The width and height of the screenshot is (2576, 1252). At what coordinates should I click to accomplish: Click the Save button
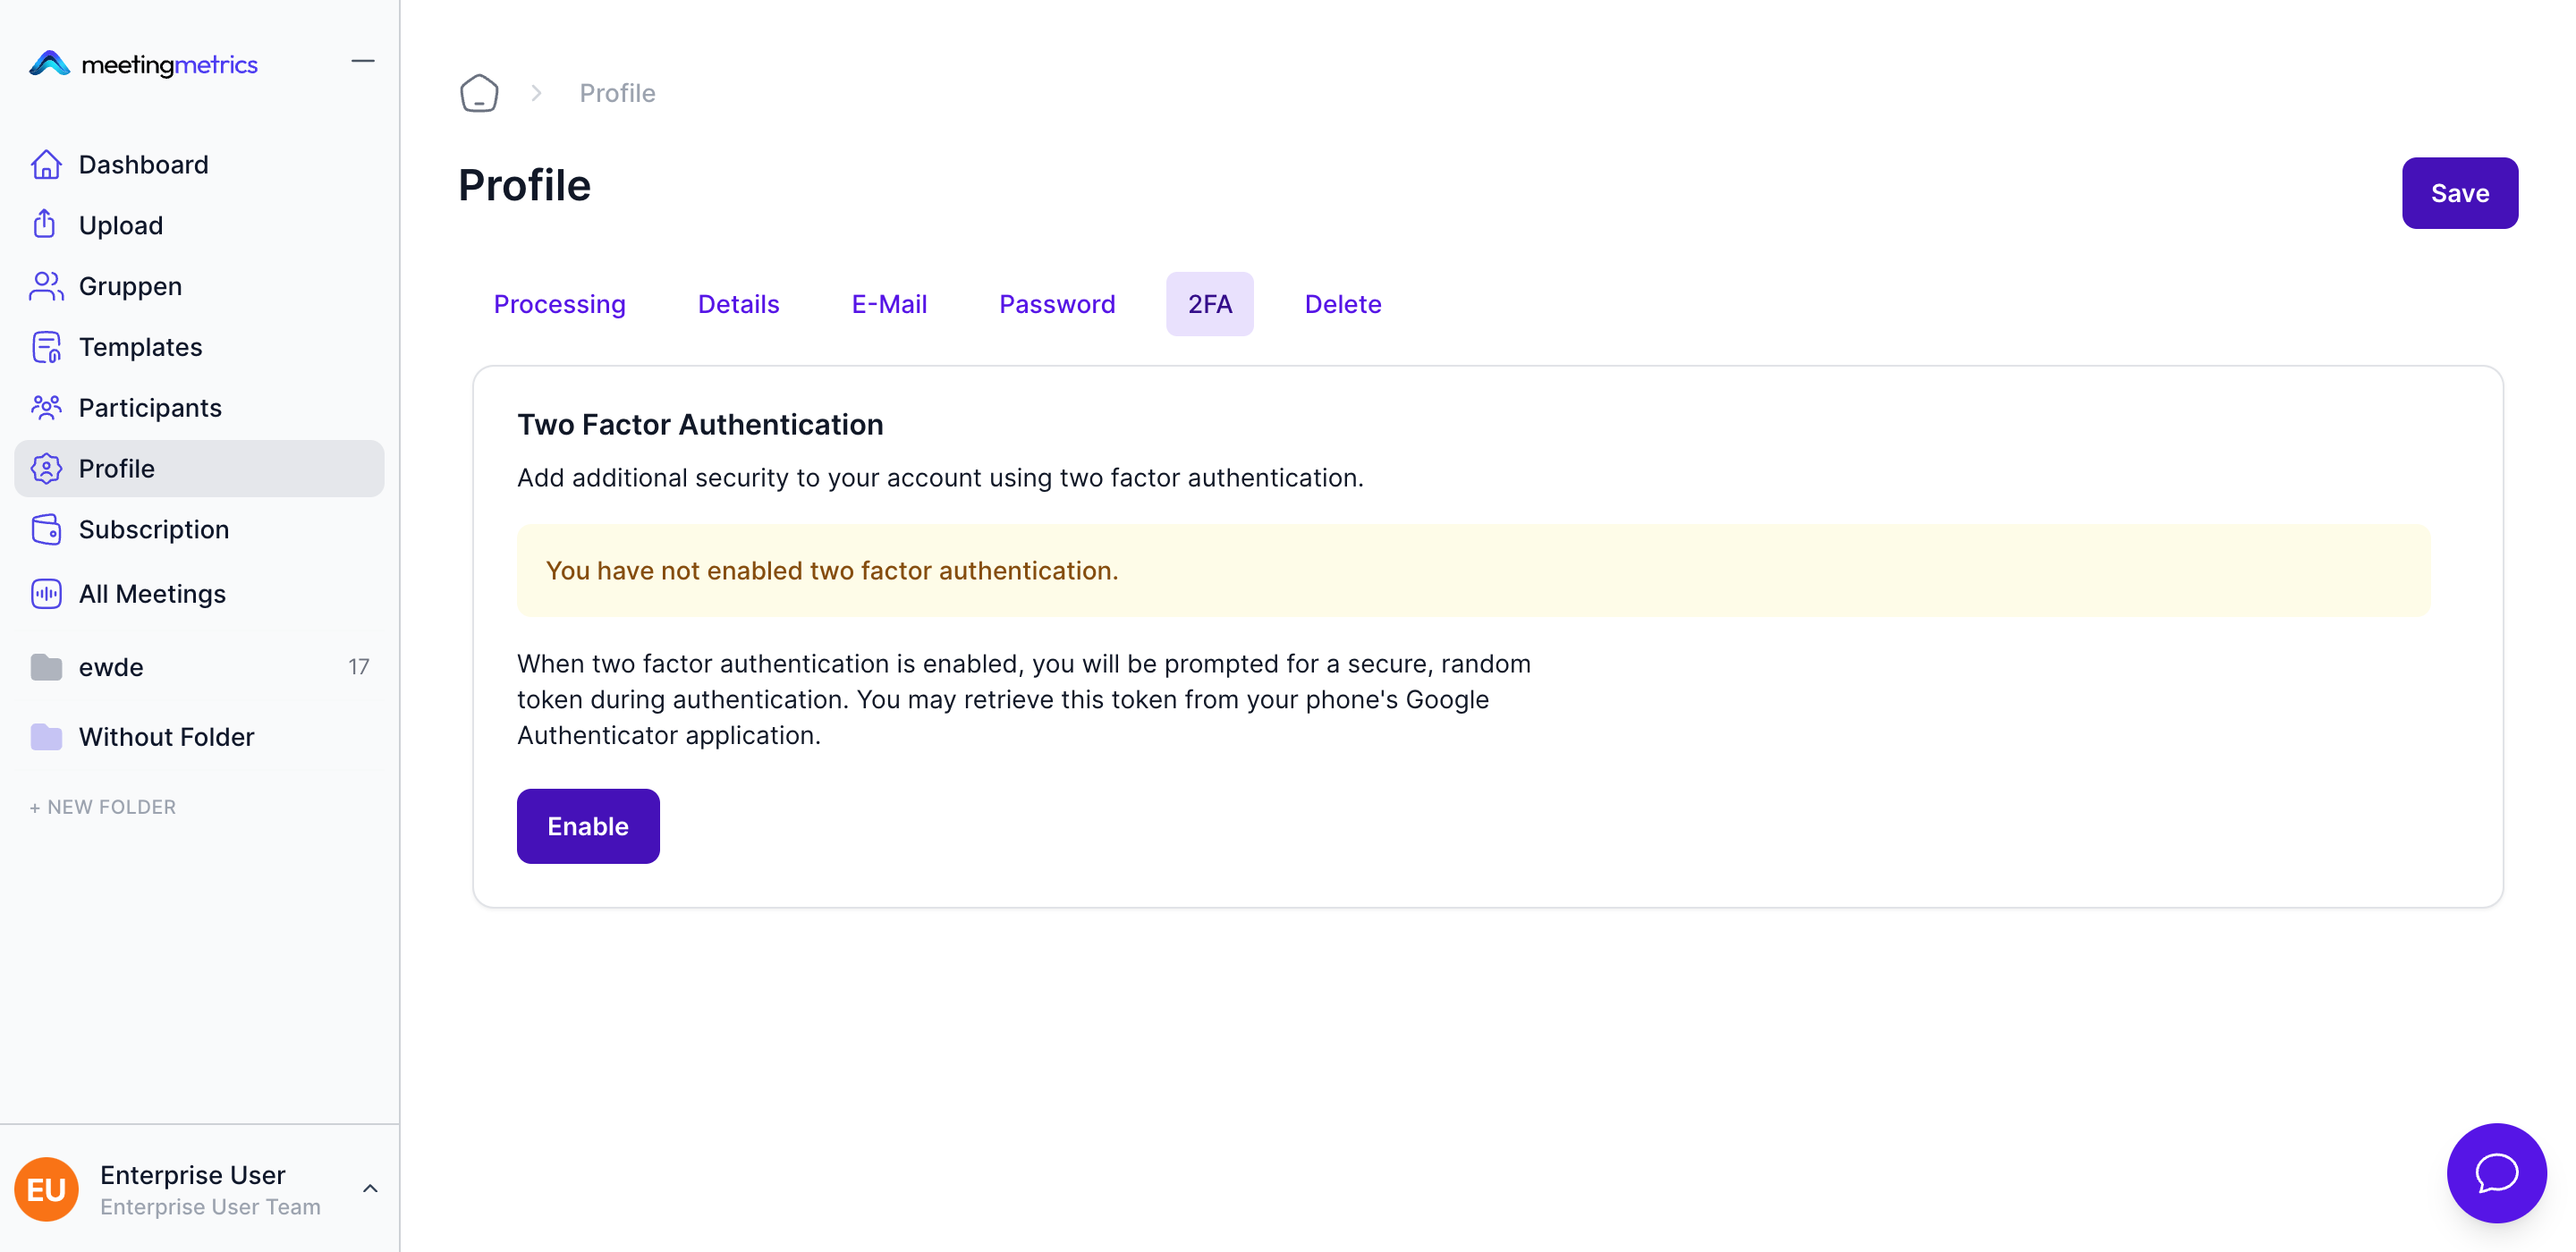[x=2459, y=193]
